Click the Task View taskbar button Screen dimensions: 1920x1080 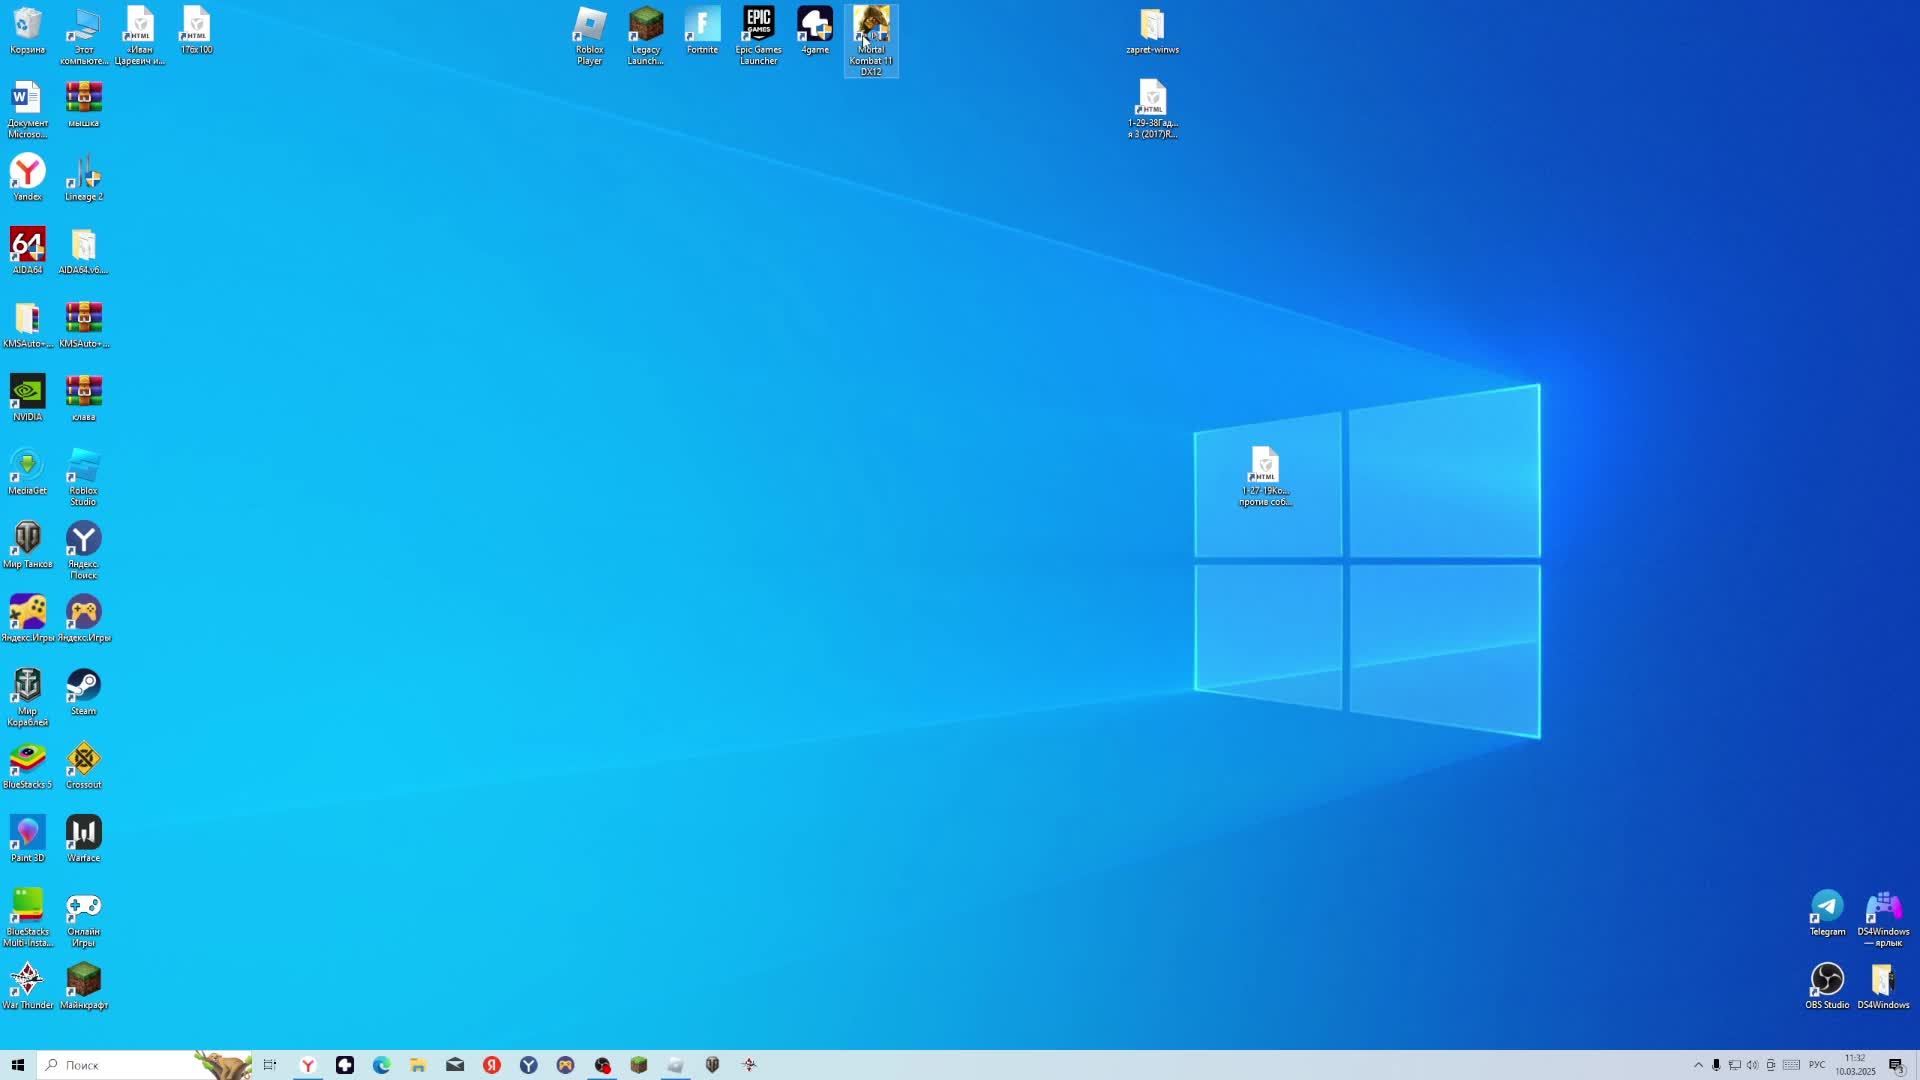coord(270,1065)
